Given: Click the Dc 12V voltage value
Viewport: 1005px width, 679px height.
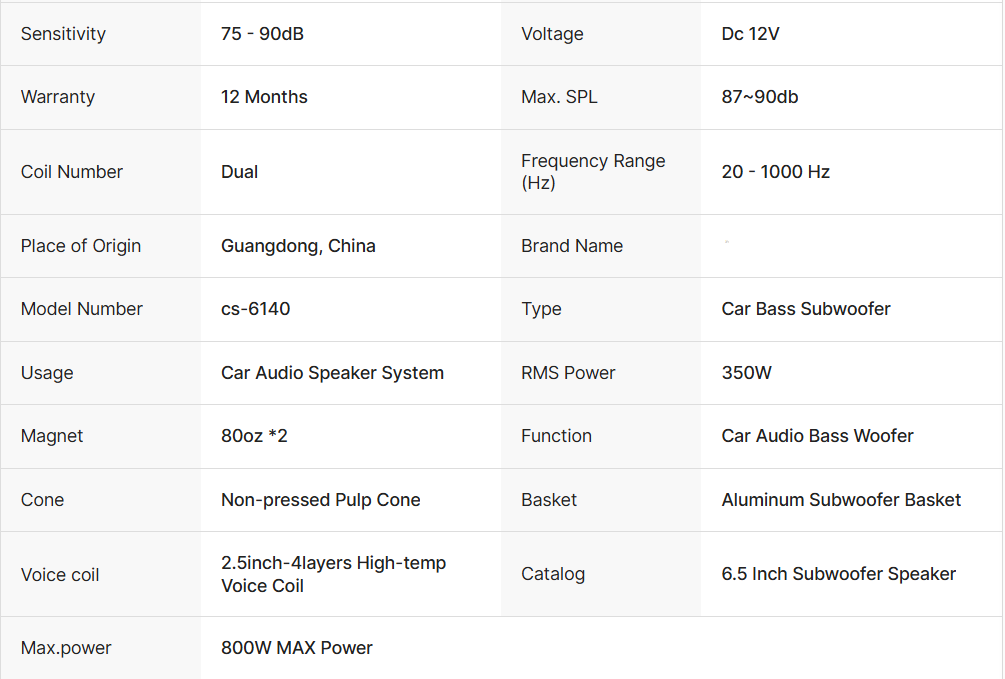Looking at the screenshot, I should coord(750,34).
